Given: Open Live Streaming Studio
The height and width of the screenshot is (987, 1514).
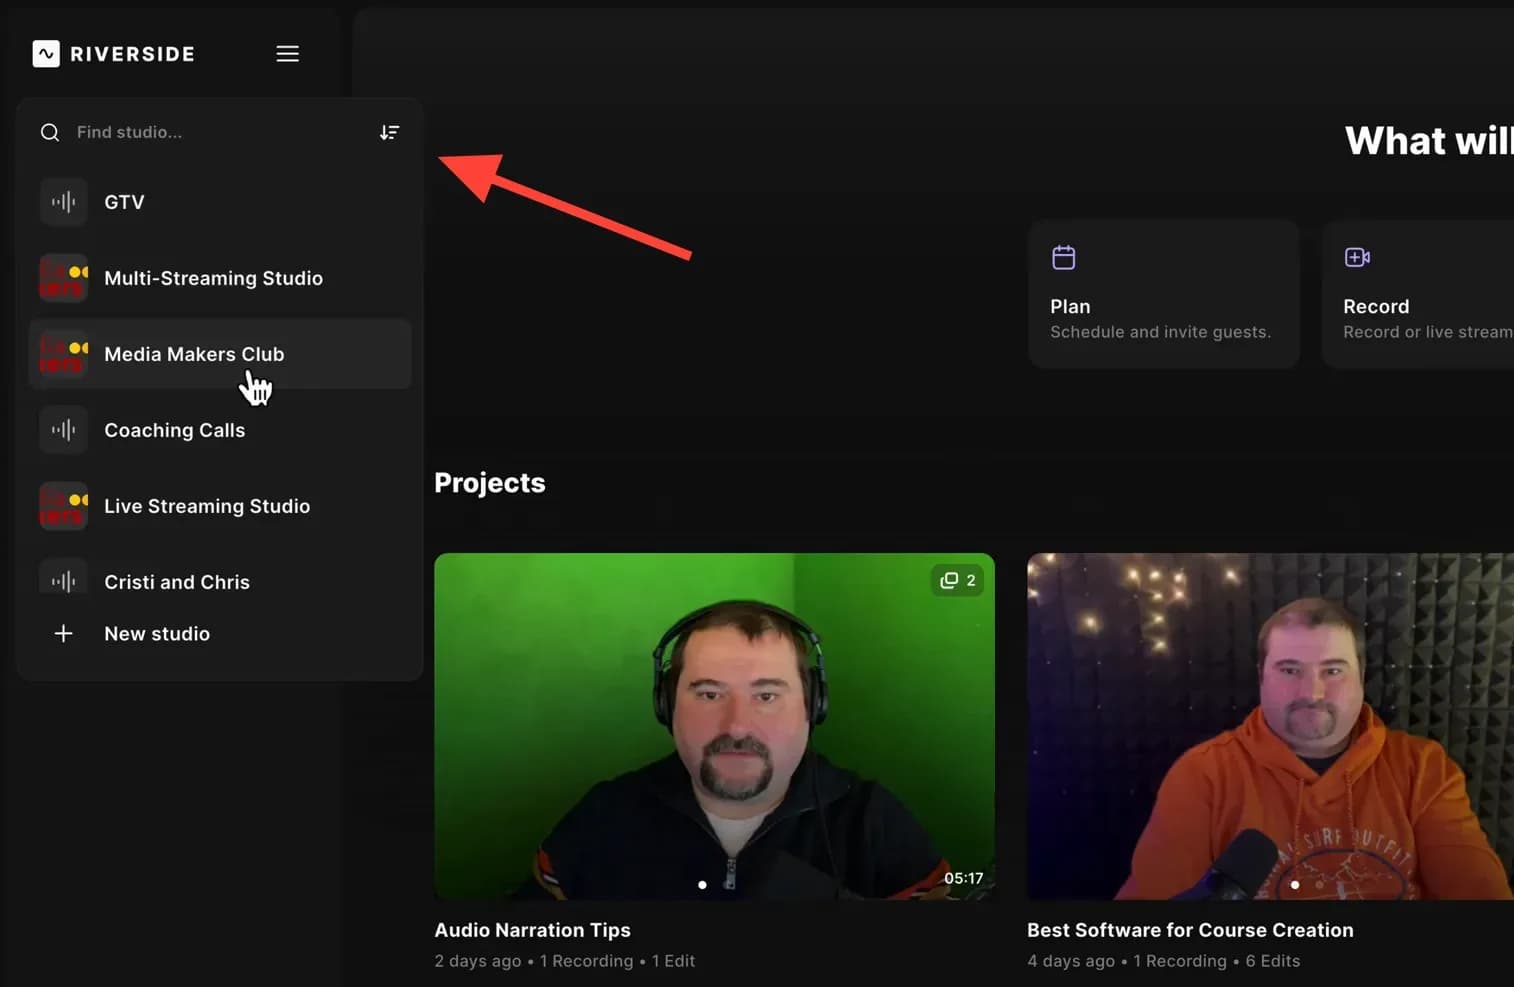Looking at the screenshot, I should tap(220, 506).
